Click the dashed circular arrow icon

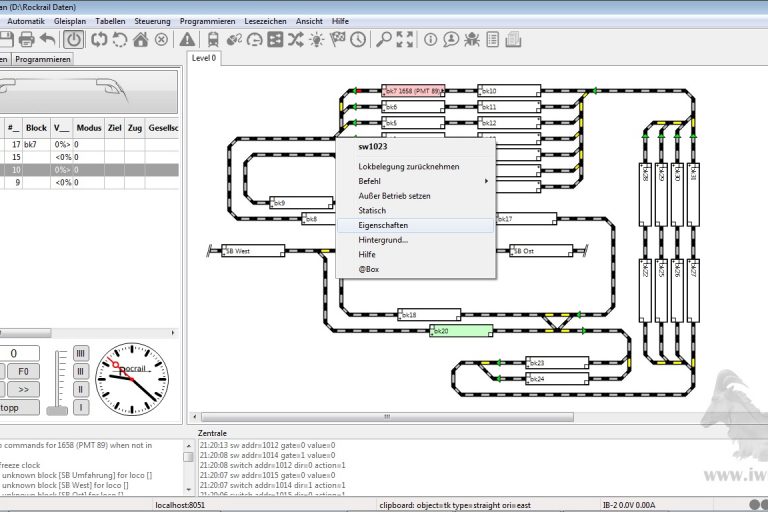click(120, 40)
